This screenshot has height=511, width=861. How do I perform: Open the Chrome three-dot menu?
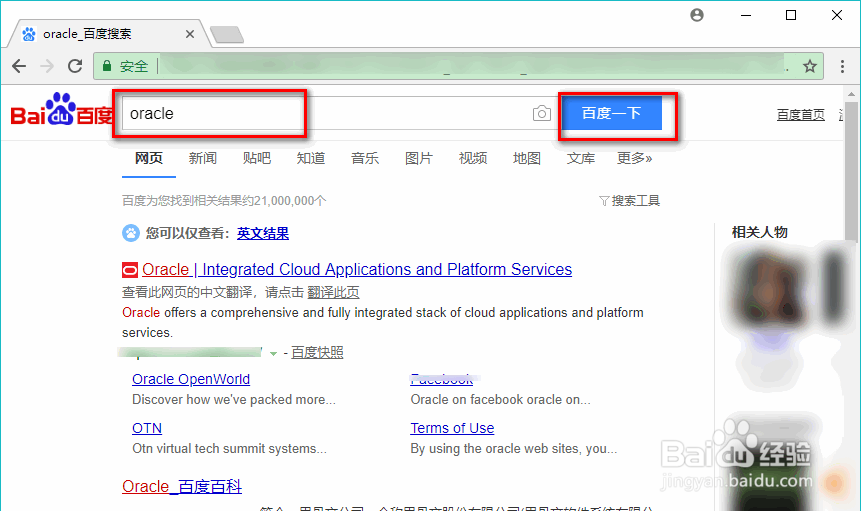click(842, 66)
